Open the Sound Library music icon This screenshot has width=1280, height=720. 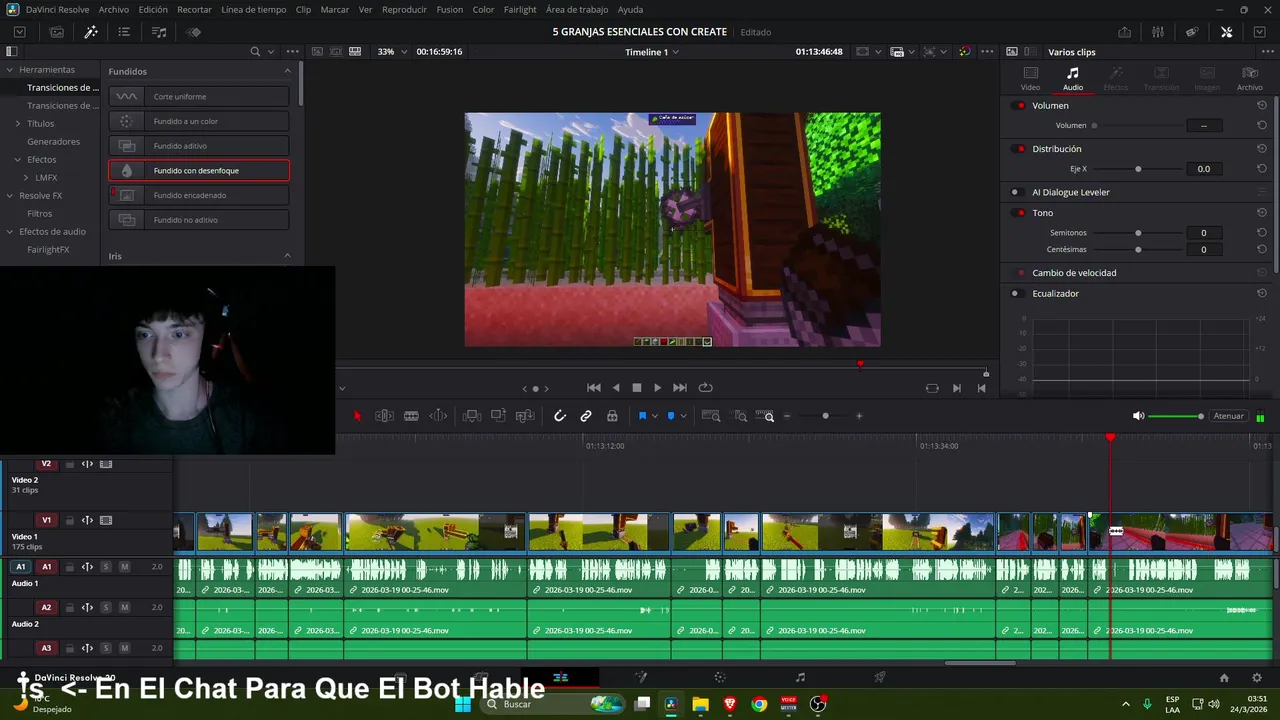[x=159, y=32]
